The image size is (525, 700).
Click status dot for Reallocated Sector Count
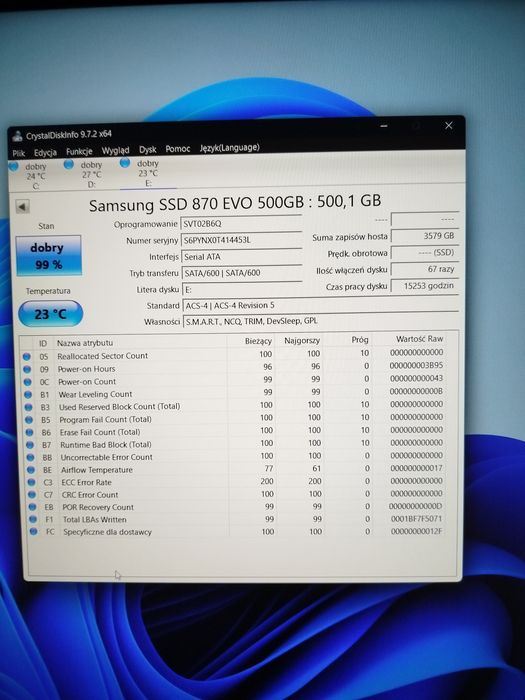(x=27, y=356)
